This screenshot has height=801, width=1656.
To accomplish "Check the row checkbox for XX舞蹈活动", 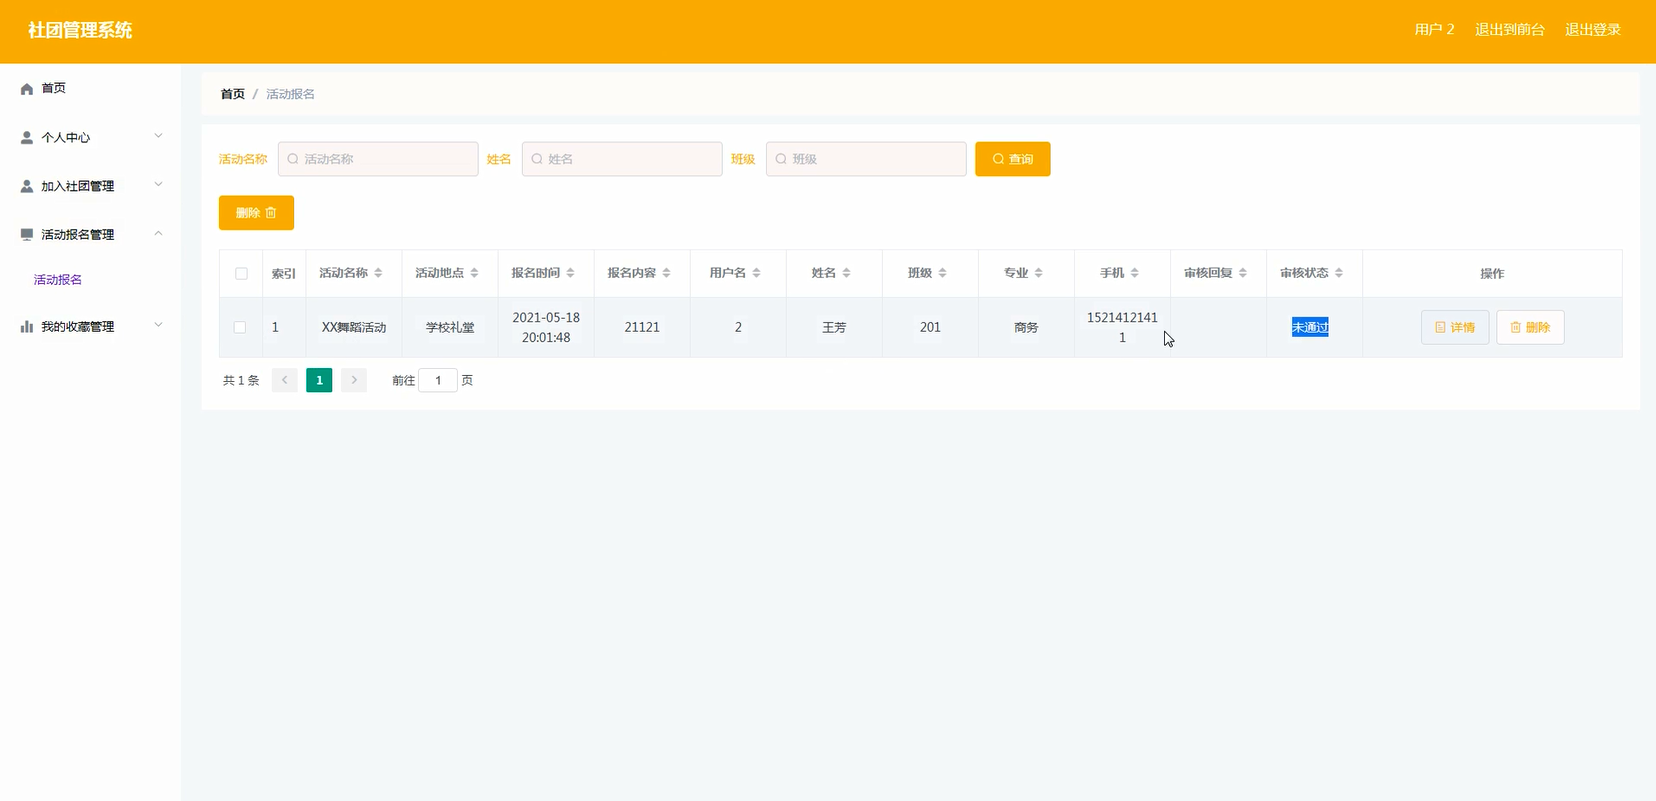I will click(240, 327).
